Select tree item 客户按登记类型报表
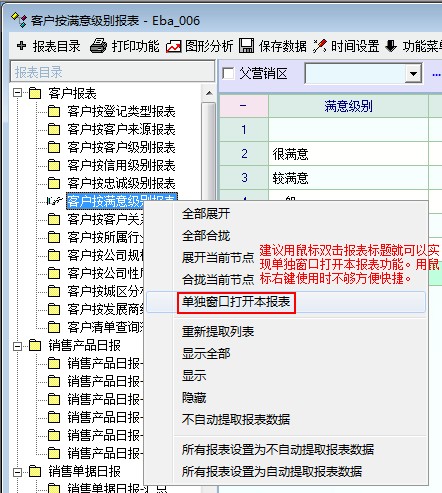Image resolution: width=442 pixels, height=493 pixels. pos(121,111)
